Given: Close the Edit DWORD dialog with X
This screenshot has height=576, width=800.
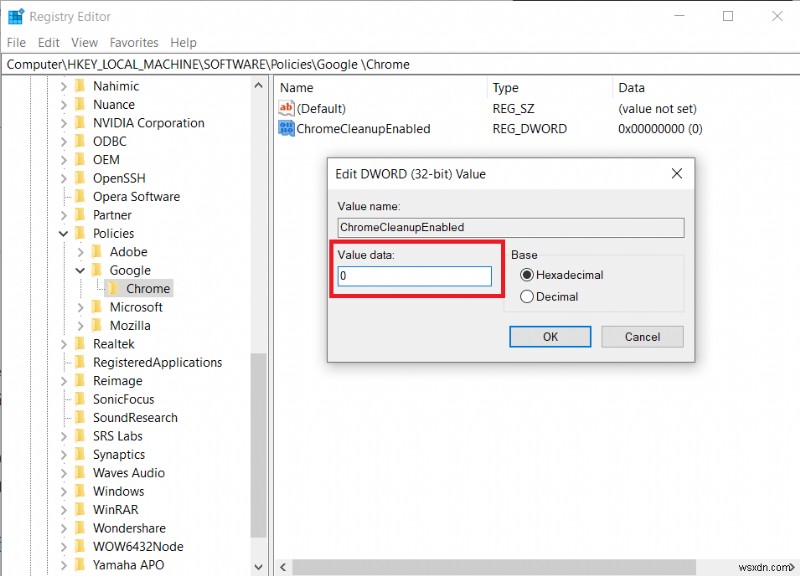Looking at the screenshot, I should [x=677, y=173].
